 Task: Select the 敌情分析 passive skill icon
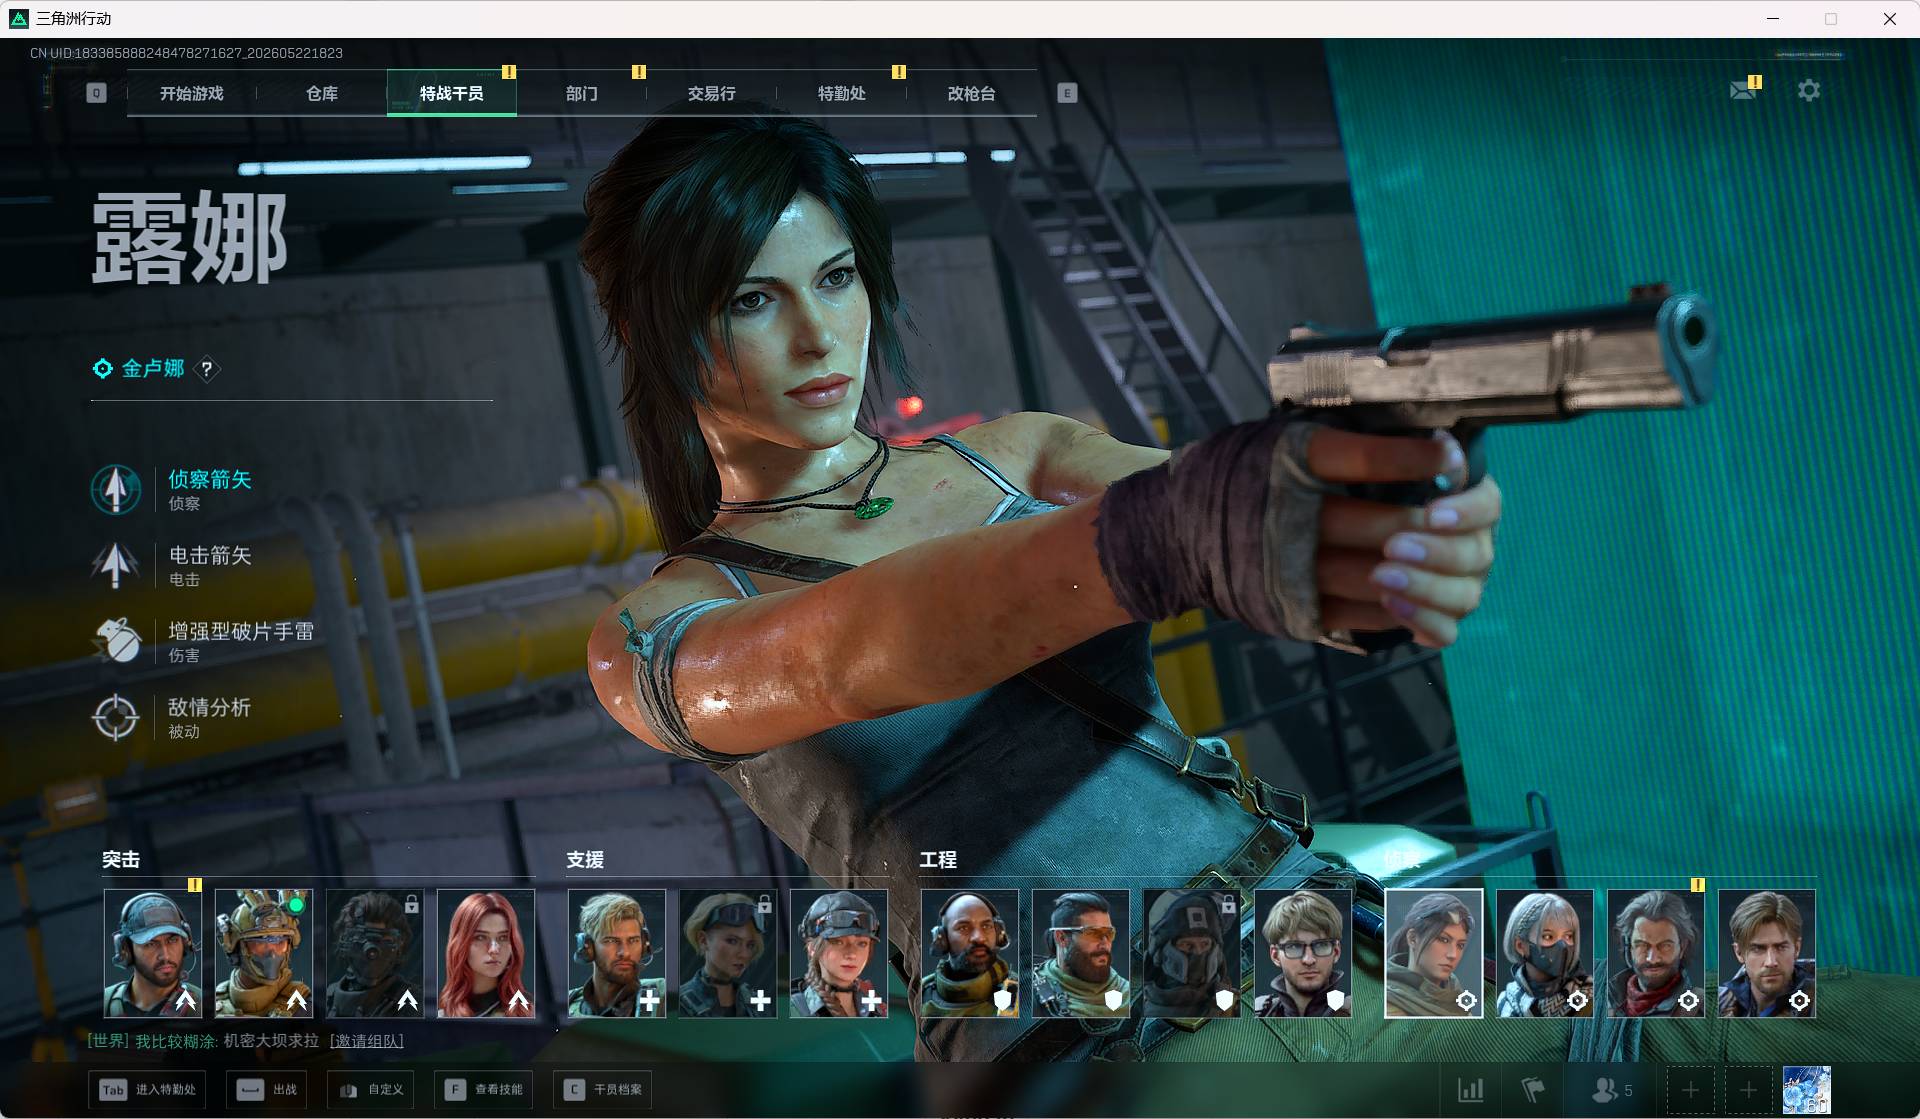116,717
